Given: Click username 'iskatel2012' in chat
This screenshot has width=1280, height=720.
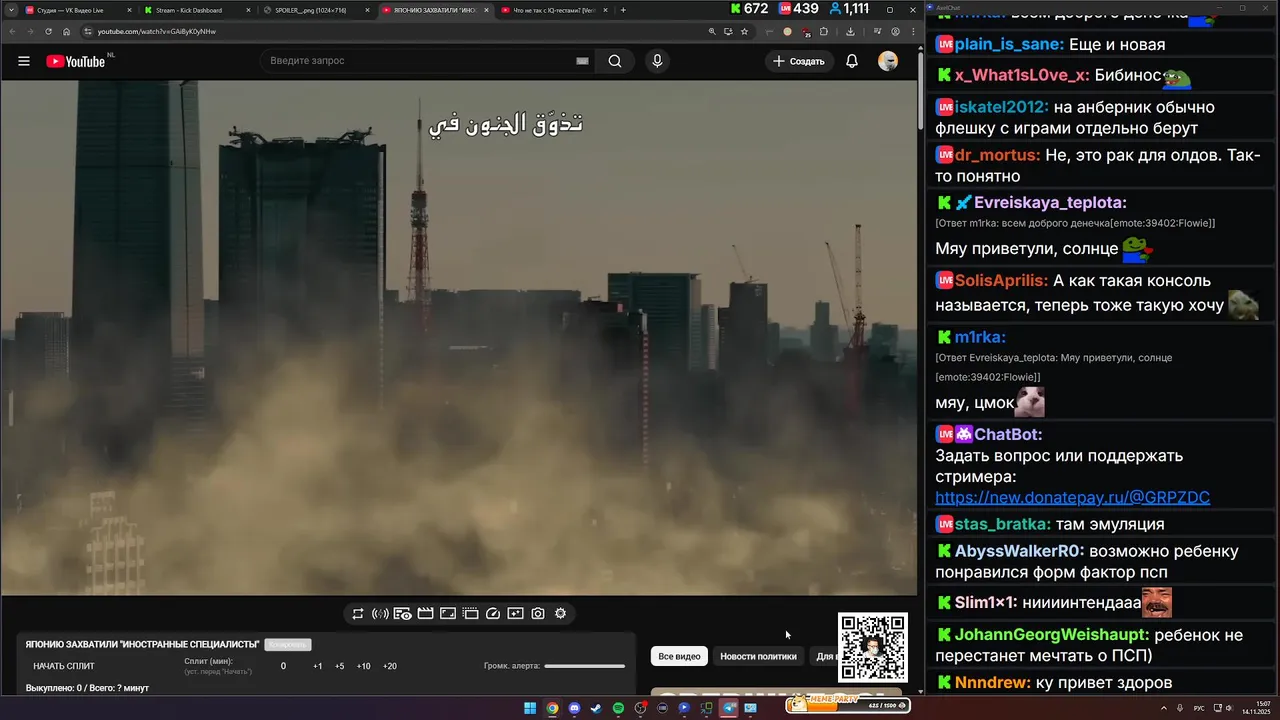Looking at the screenshot, I should point(1001,107).
